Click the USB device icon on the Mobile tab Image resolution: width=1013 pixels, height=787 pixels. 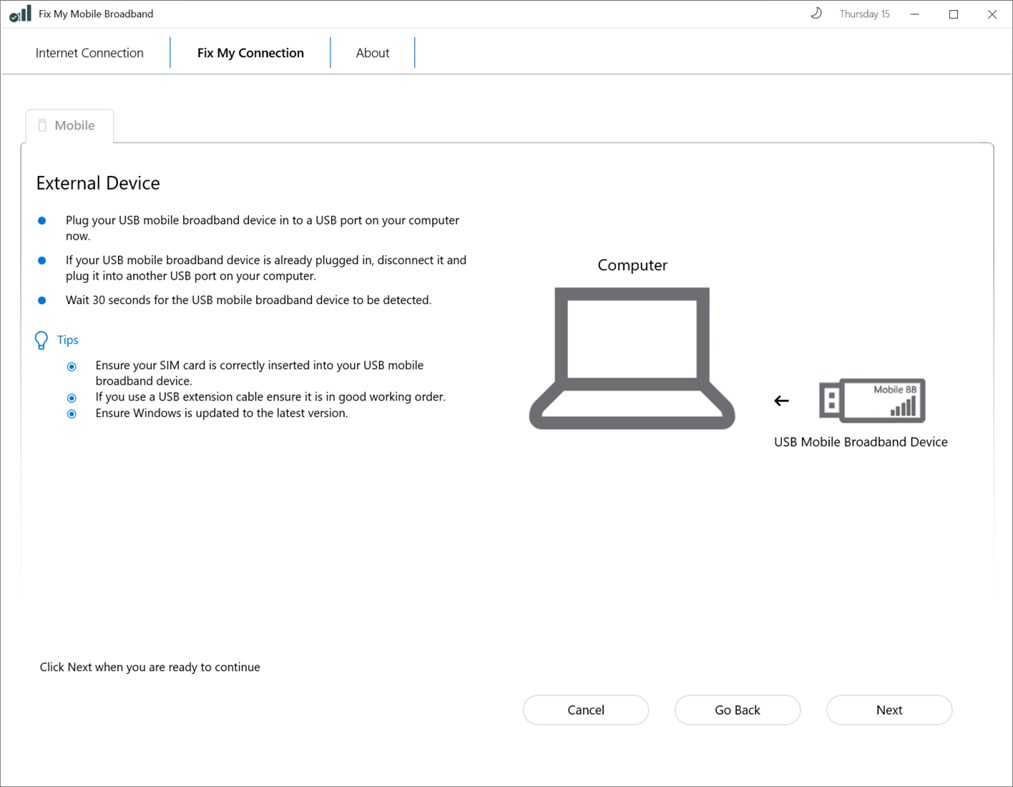(x=41, y=124)
